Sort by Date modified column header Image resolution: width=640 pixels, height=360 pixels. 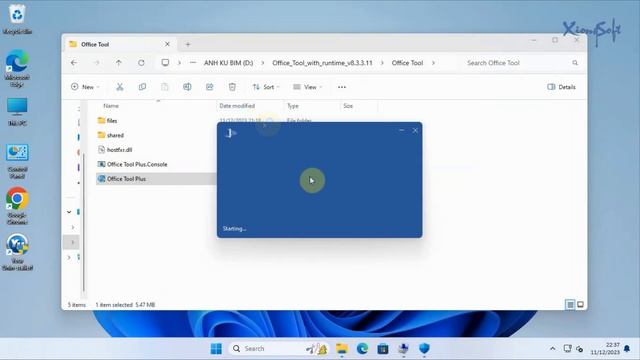[237, 106]
